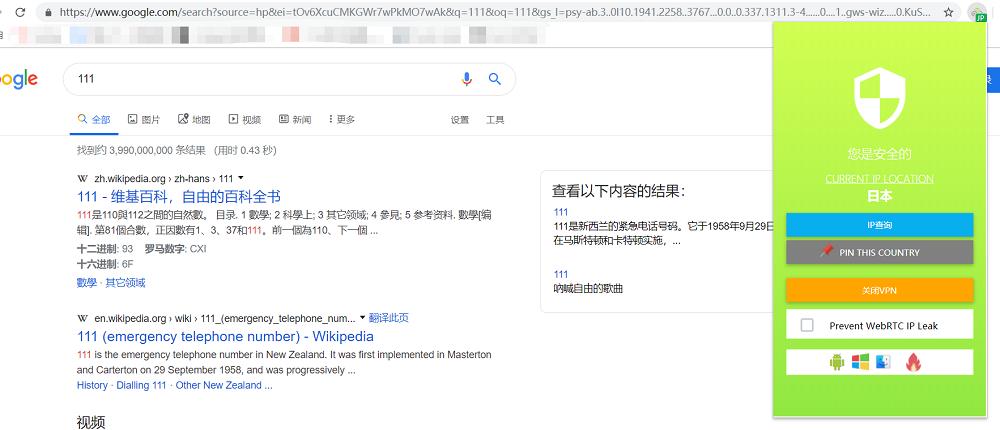Switch to the 新闻 tab
The height and width of the screenshot is (430, 1000).
[x=295, y=119]
